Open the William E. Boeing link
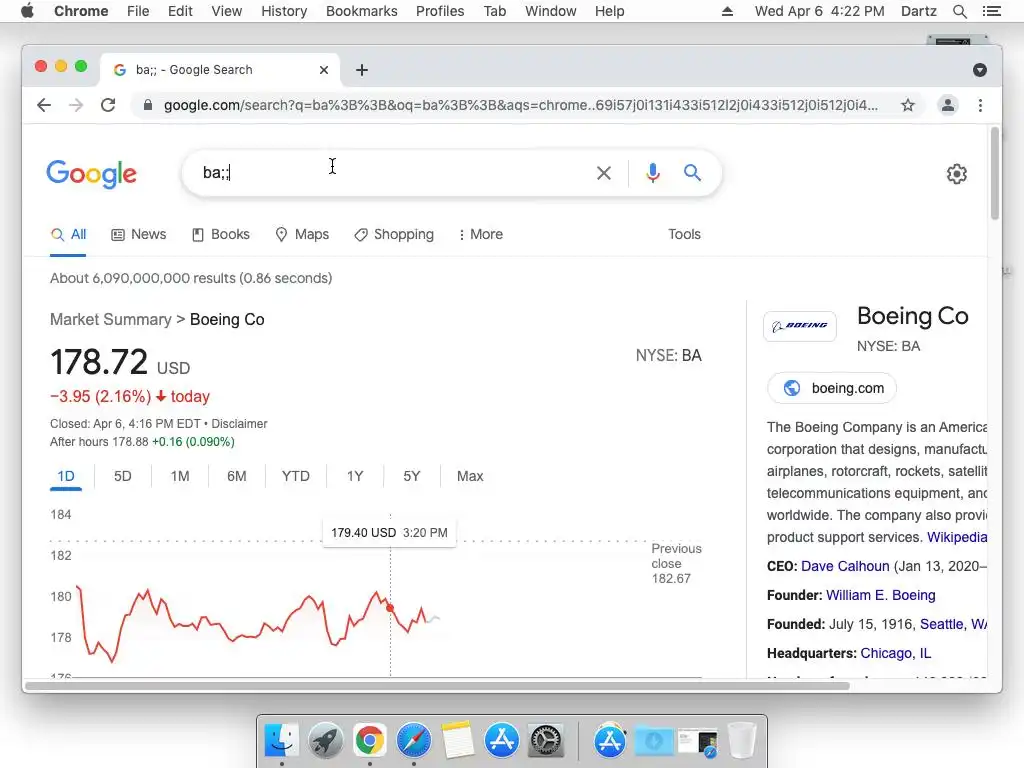 tap(880, 595)
